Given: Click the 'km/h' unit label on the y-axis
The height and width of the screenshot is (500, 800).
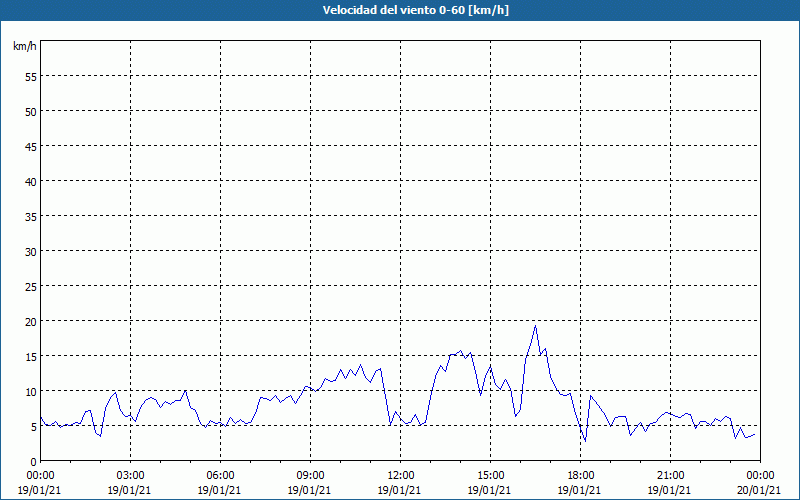Looking at the screenshot, I should click(x=24, y=46).
